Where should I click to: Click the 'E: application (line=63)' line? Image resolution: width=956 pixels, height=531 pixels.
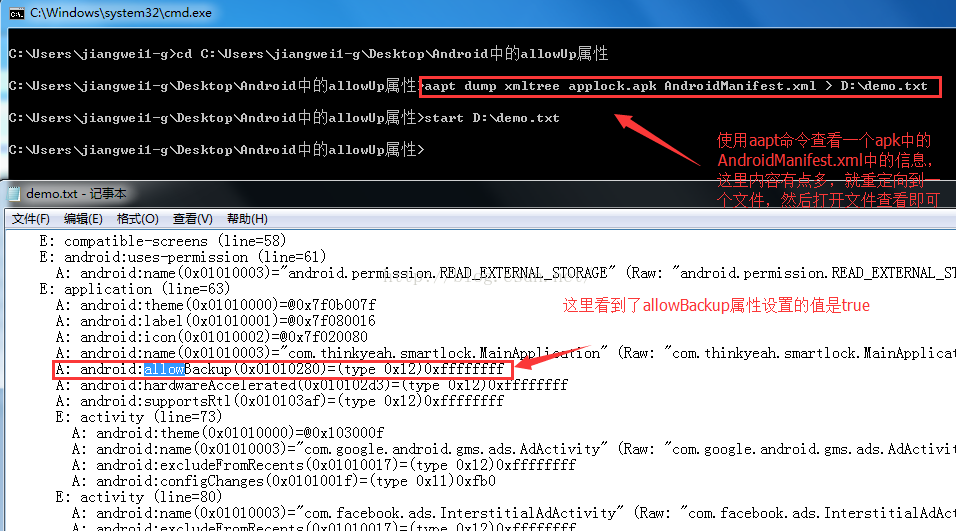tap(135, 288)
